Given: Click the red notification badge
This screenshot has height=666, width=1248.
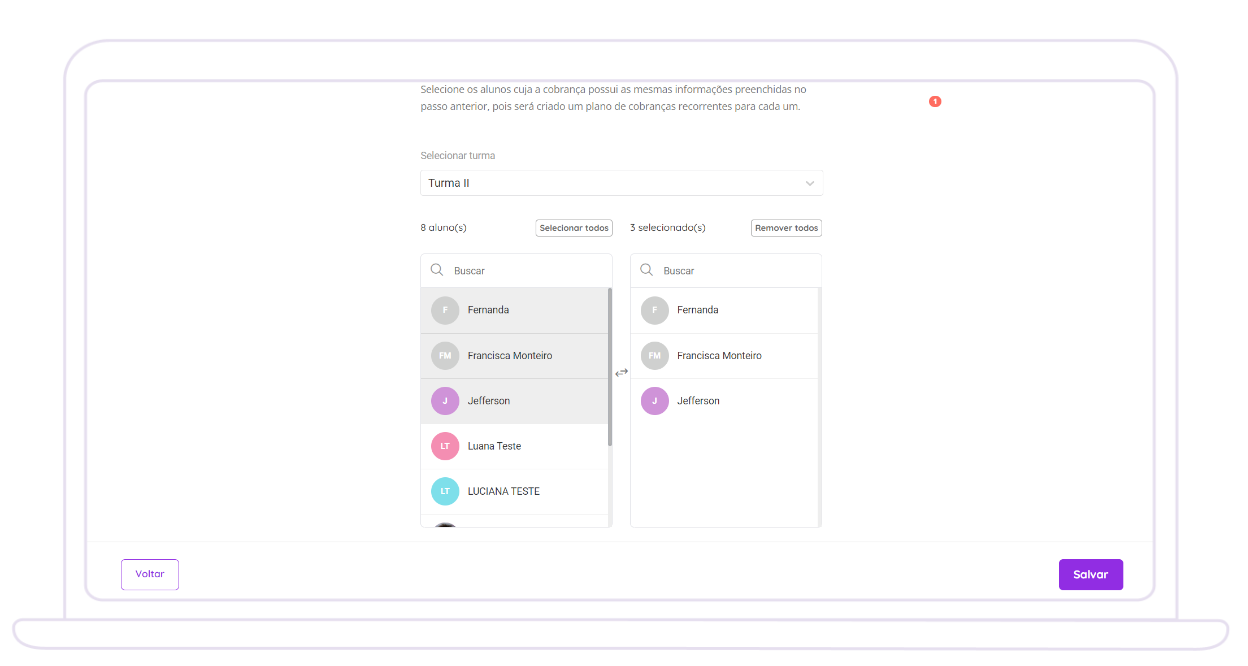Looking at the screenshot, I should (x=935, y=101).
